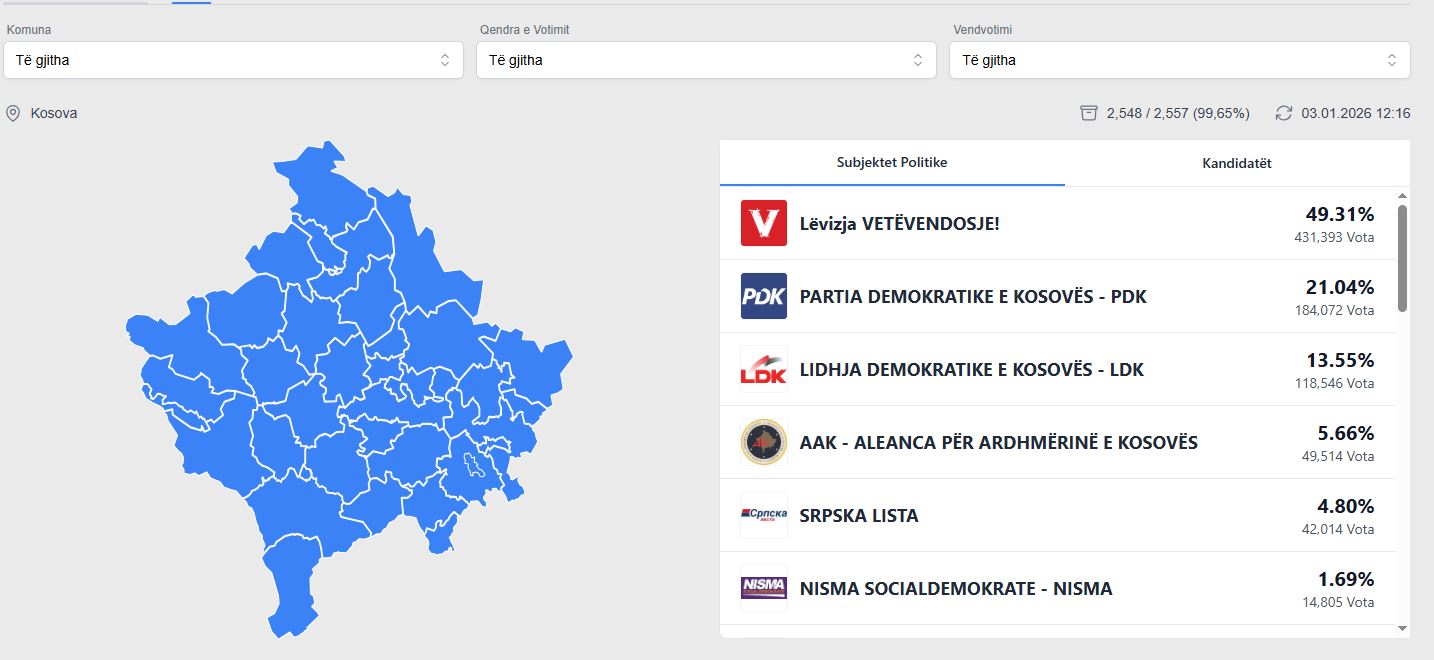Select the Subjektet Politike tab
This screenshot has height=660, width=1434.
point(891,162)
